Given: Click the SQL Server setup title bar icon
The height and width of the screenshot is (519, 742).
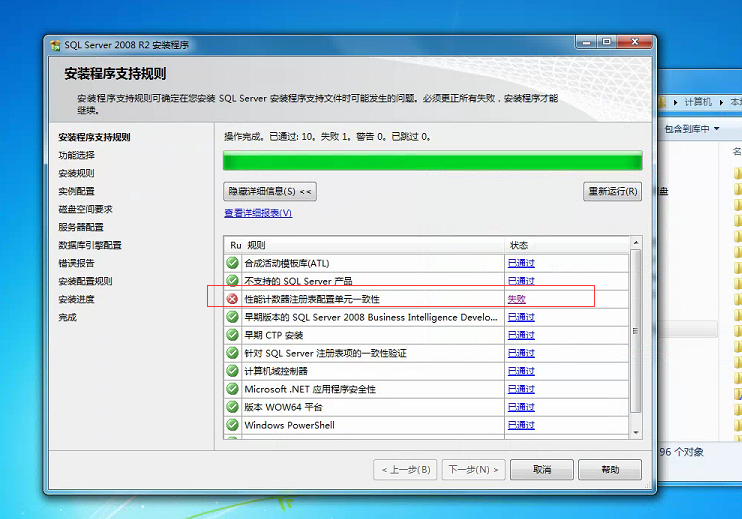Looking at the screenshot, I should [x=55, y=45].
